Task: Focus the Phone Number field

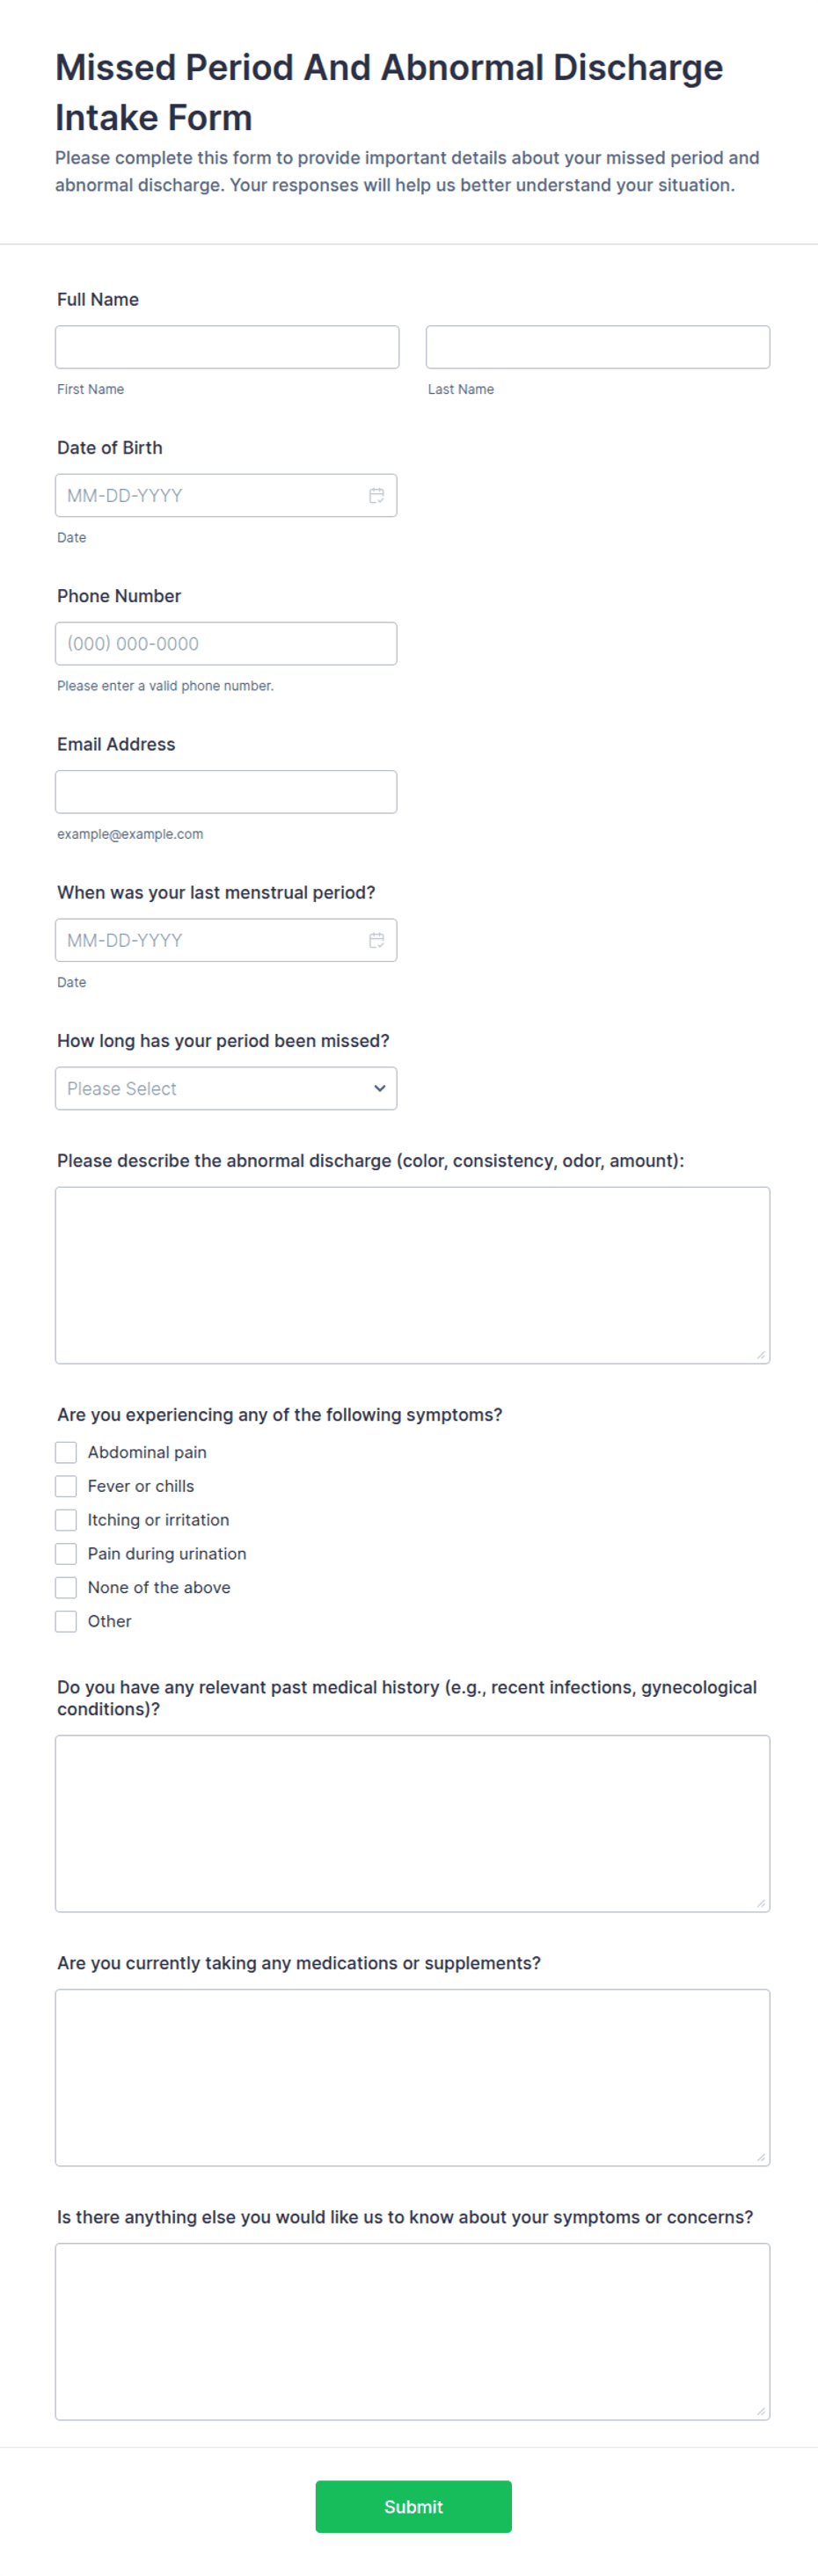Action: (226, 644)
